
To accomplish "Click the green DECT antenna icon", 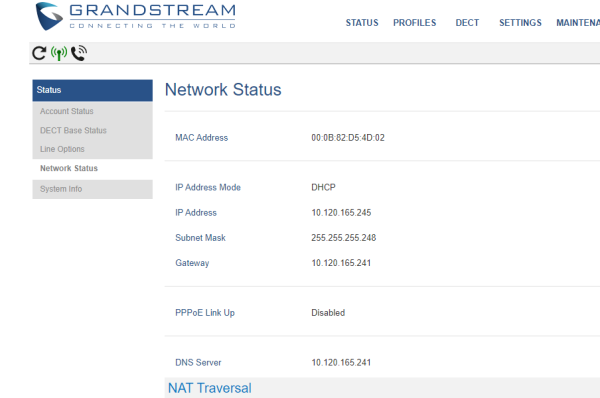I will coord(59,53).
